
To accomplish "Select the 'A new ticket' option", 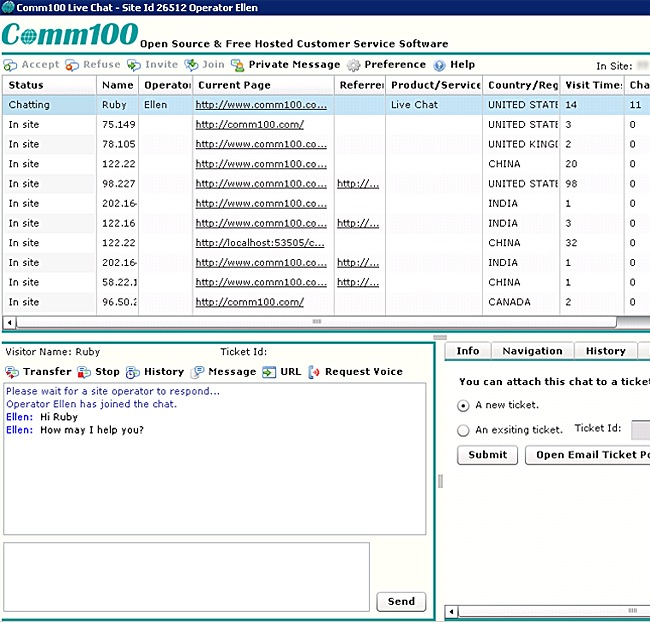I will 463,405.
